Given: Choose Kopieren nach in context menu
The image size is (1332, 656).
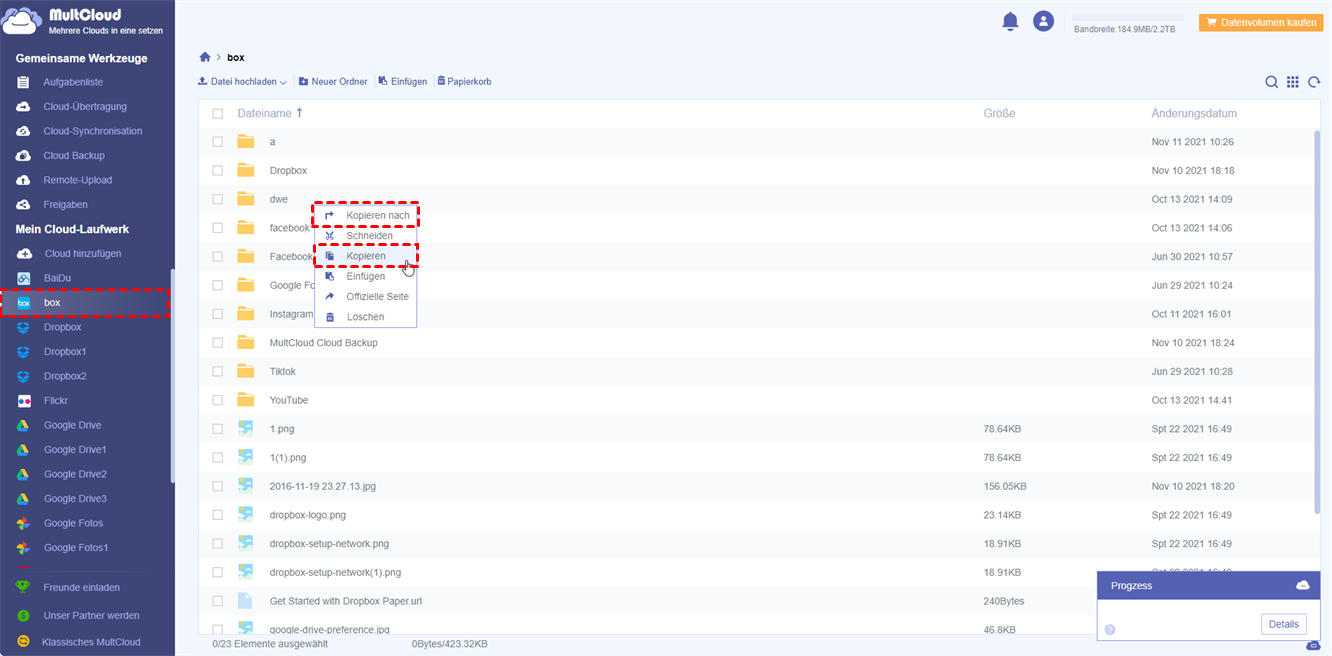Looking at the screenshot, I should [365, 215].
